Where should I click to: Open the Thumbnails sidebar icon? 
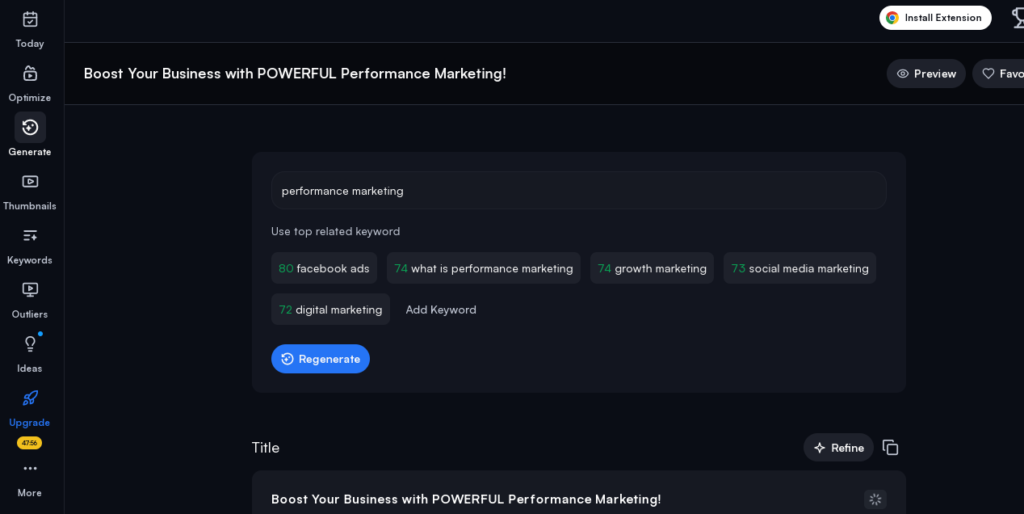tap(30, 182)
